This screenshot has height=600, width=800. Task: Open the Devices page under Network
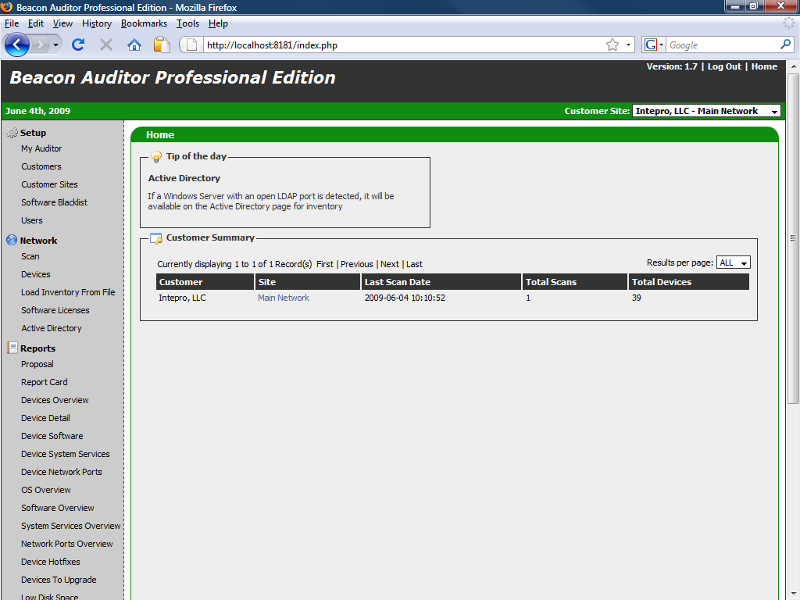[36, 274]
